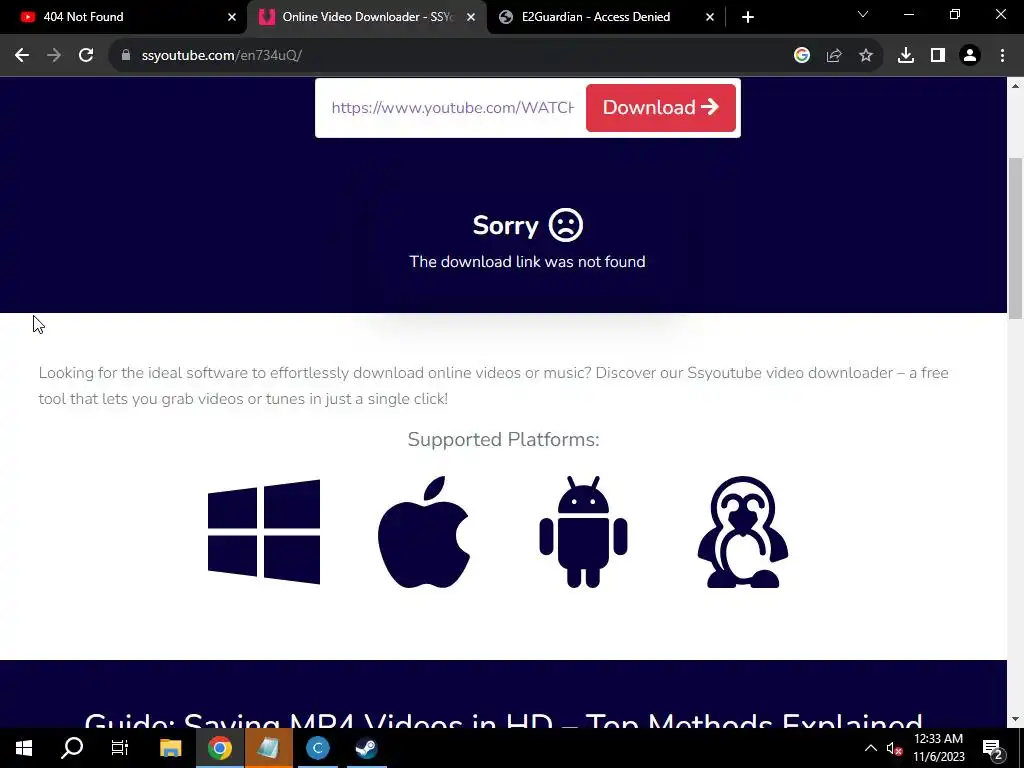Close the 404 Not Found tab
Screen dimensions: 1024x768
[x=232, y=17]
